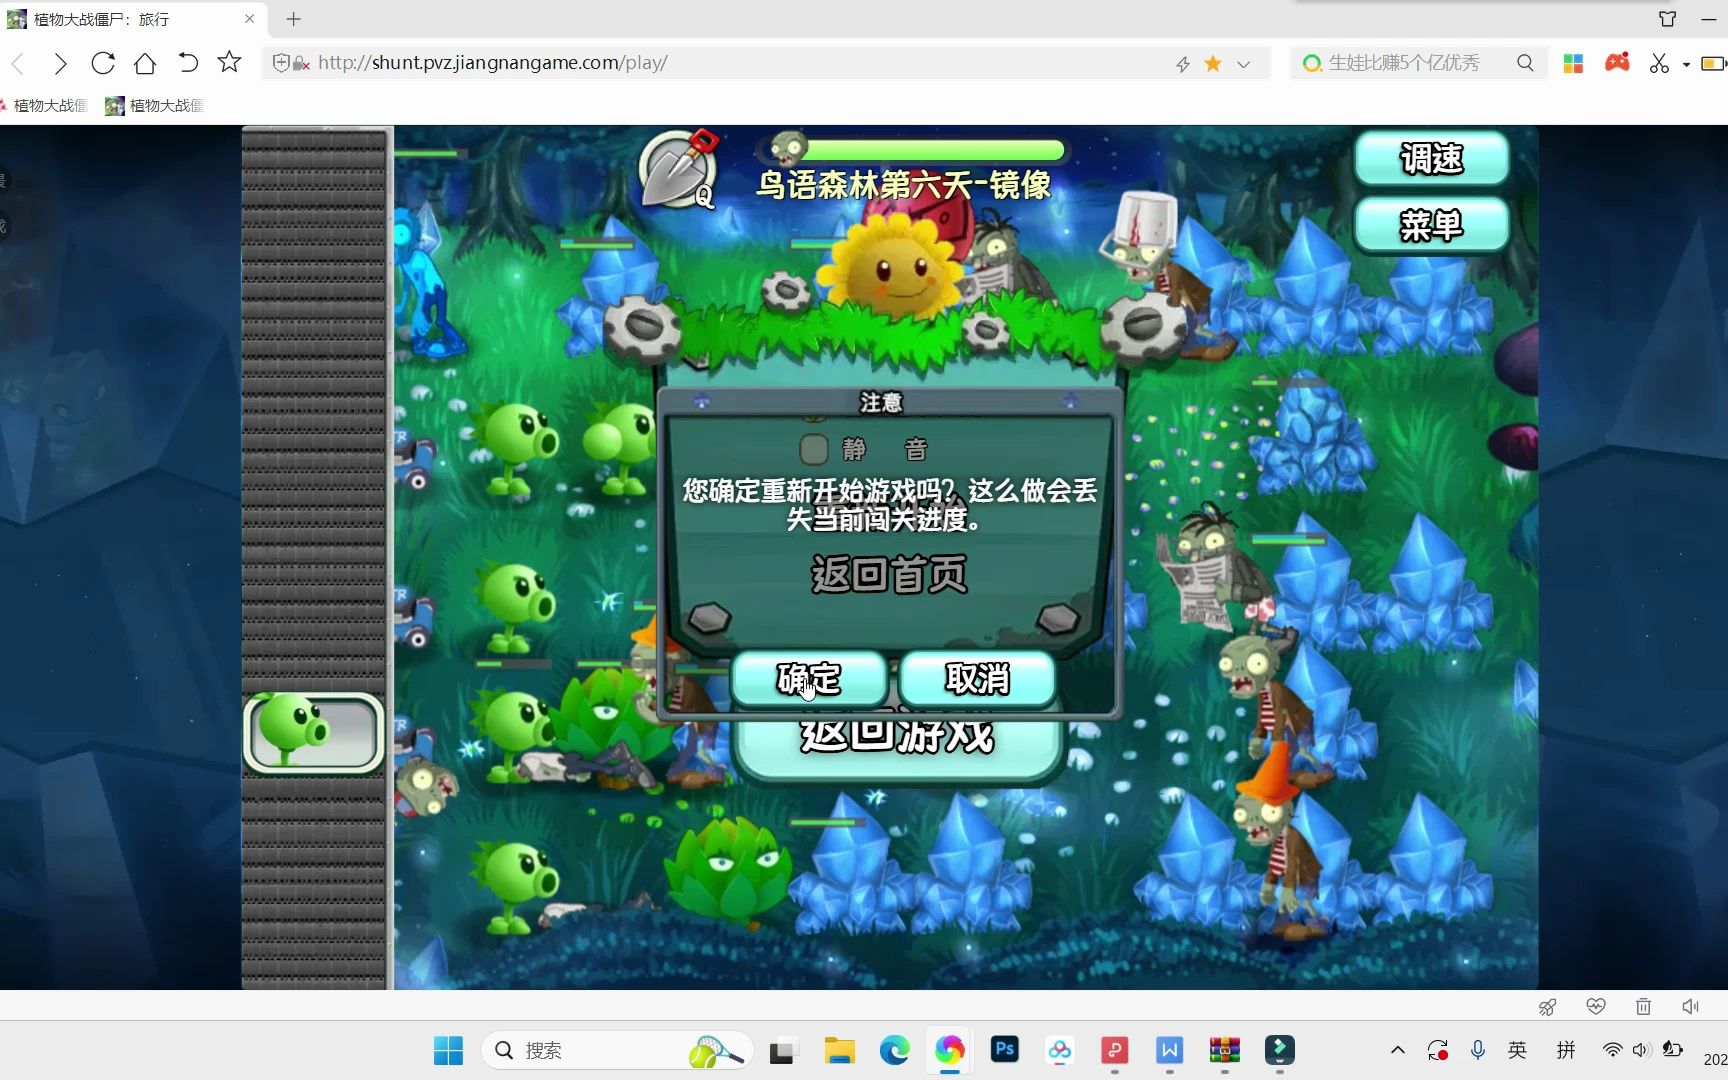Image resolution: width=1728 pixels, height=1080 pixels.
Task: Bookmark page with star outline icon
Action: pos(229,63)
